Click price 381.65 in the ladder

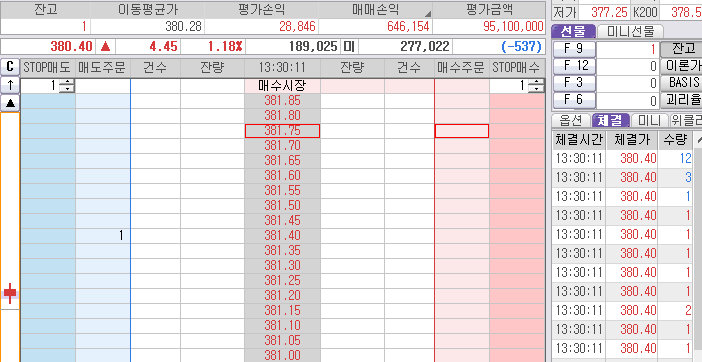tap(282, 161)
